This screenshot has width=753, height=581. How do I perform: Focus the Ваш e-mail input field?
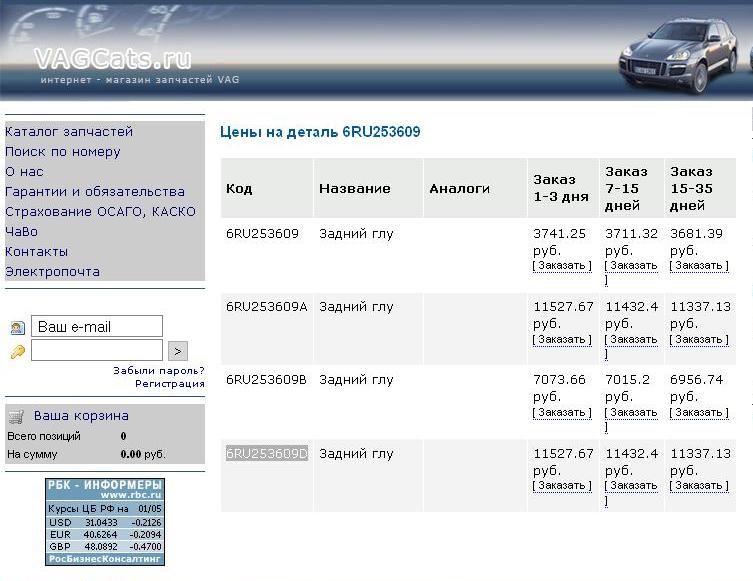point(97,327)
